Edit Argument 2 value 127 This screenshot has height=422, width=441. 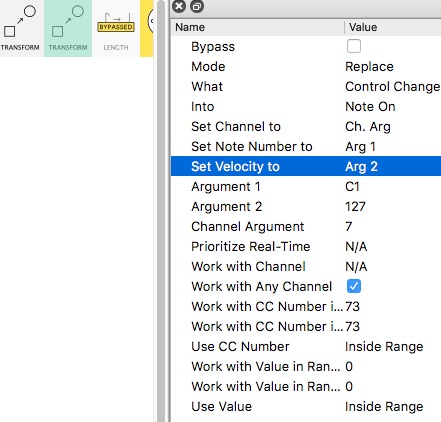355,206
